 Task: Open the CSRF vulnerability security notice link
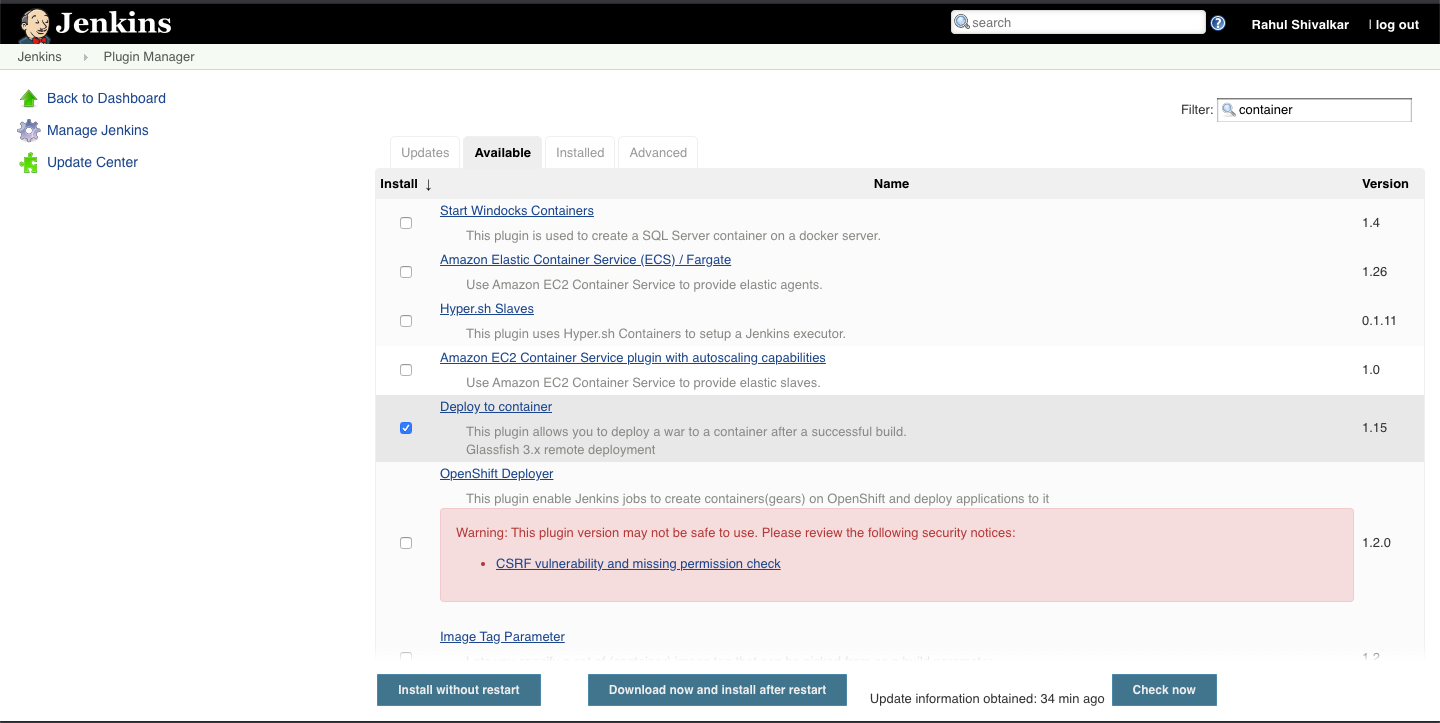[x=638, y=563]
